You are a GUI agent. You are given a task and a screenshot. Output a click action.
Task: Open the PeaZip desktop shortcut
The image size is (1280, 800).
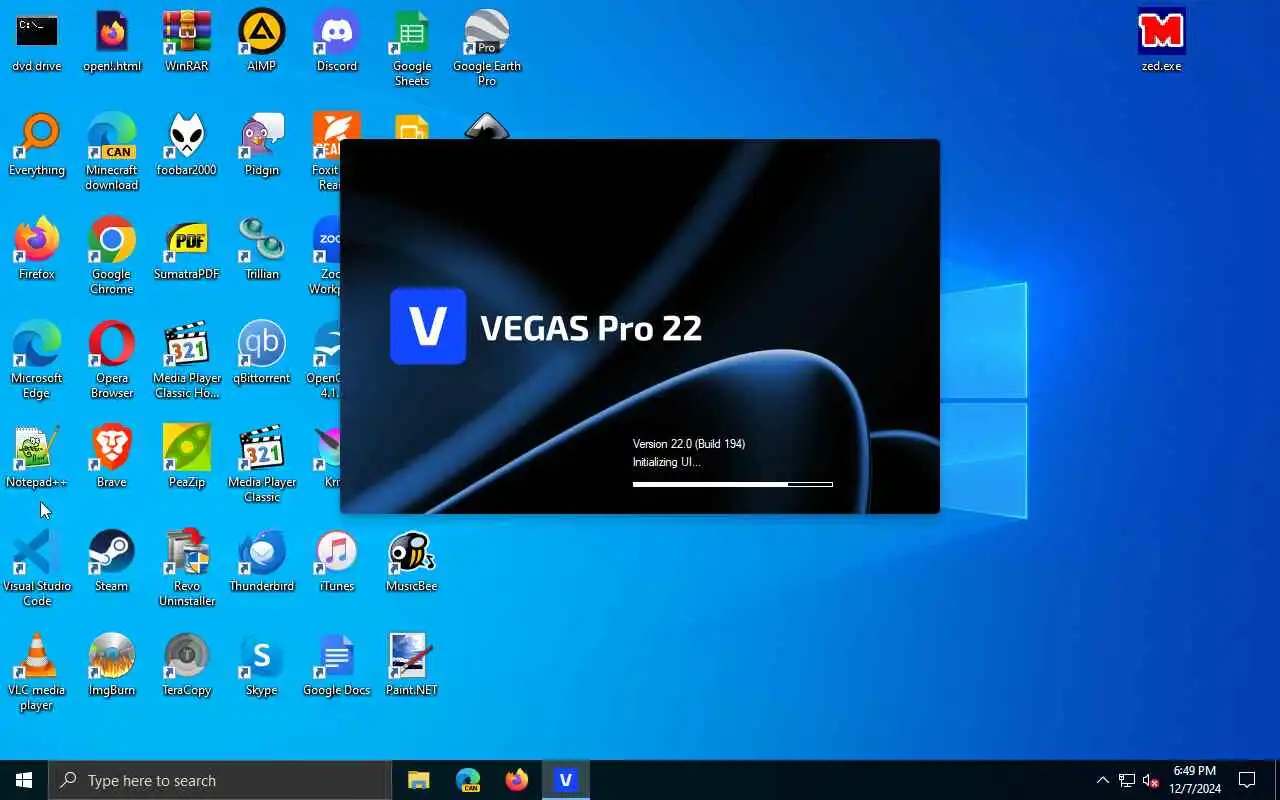point(187,457)
